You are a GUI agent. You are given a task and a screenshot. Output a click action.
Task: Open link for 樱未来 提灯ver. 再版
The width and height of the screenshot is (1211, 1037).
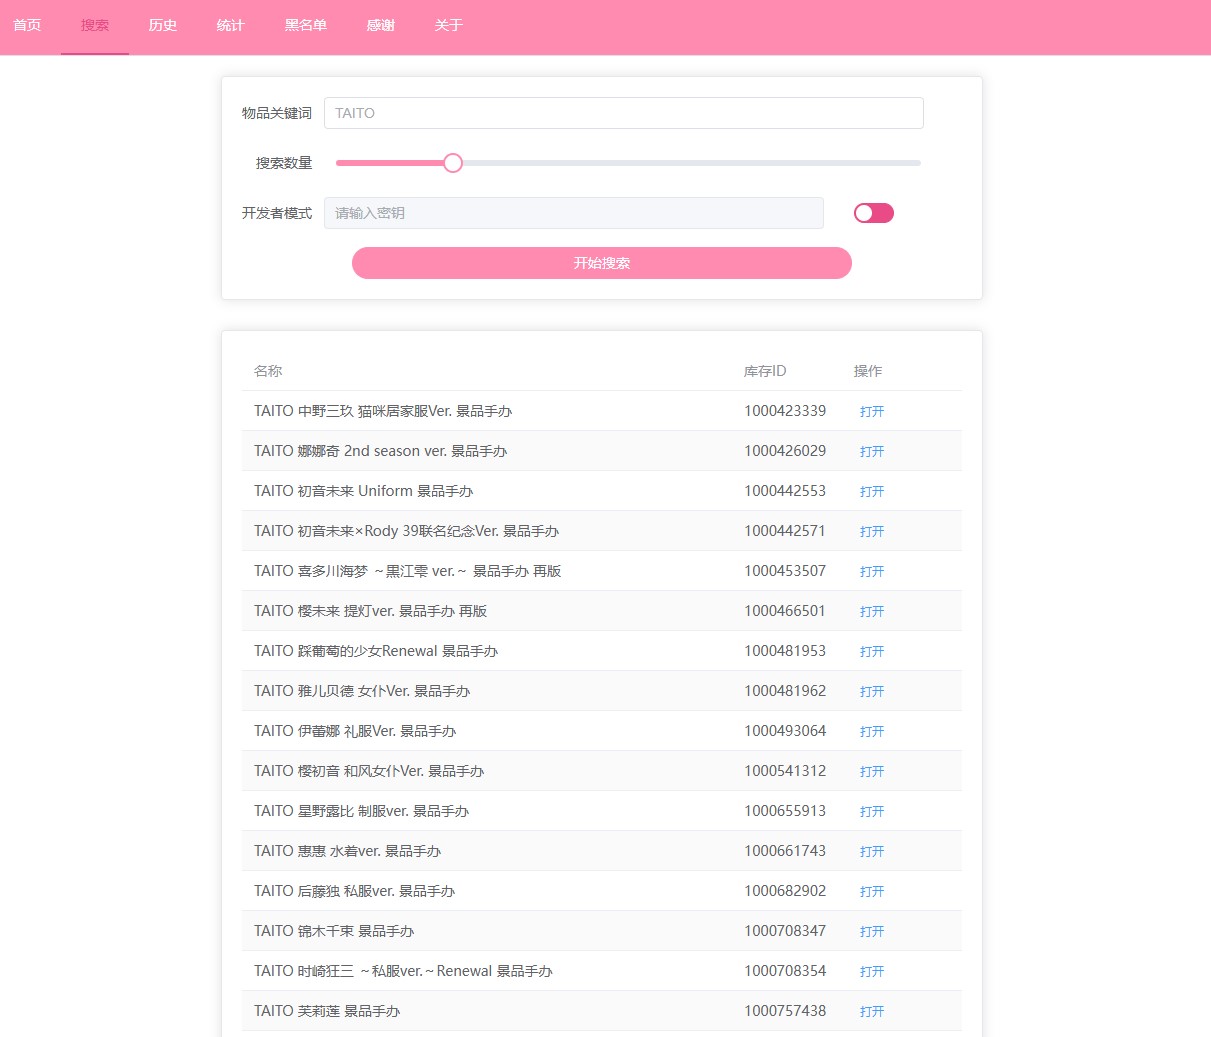click(x=872, y=611)
